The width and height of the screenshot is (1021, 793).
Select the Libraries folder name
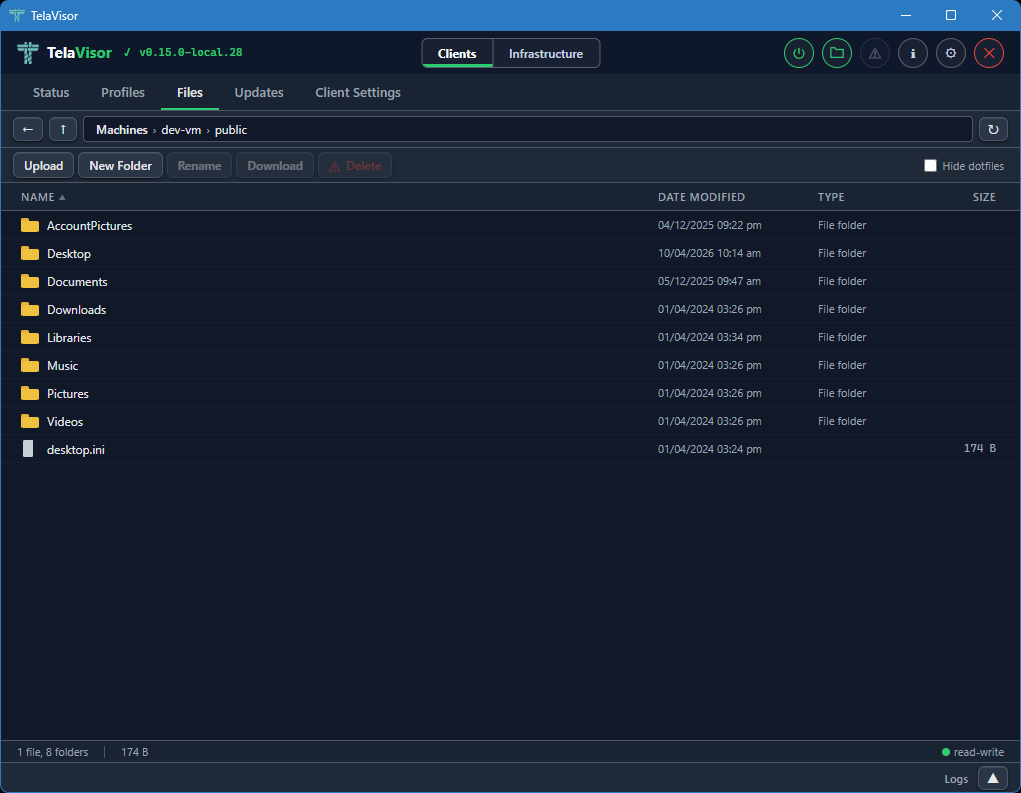click(x=69, y=337)
